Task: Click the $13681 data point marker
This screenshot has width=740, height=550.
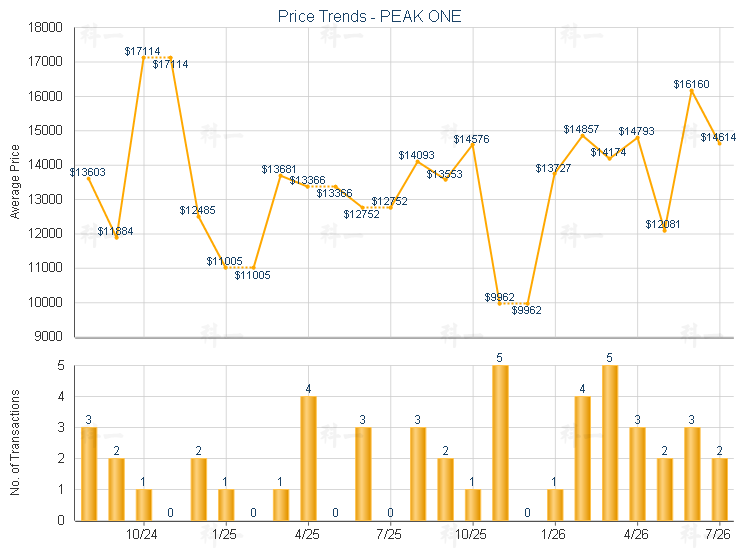Action: (x=280, y=176)
